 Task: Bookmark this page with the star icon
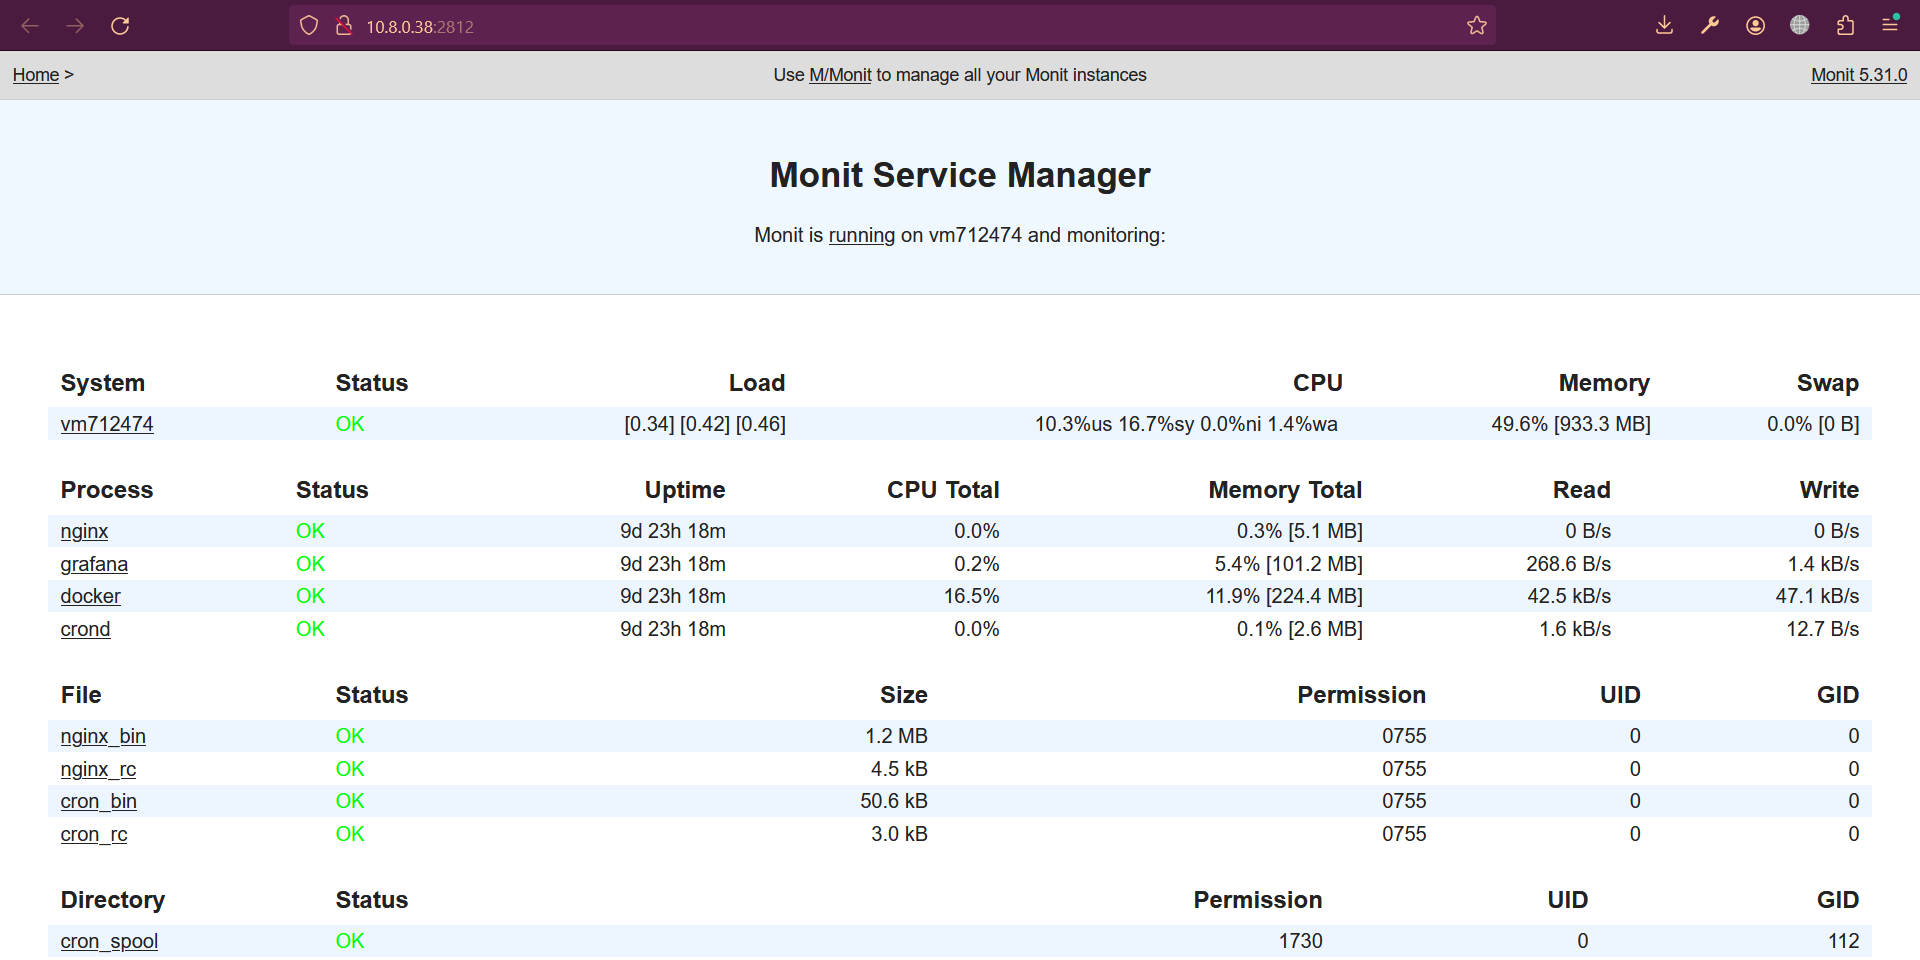point(1477,26)
